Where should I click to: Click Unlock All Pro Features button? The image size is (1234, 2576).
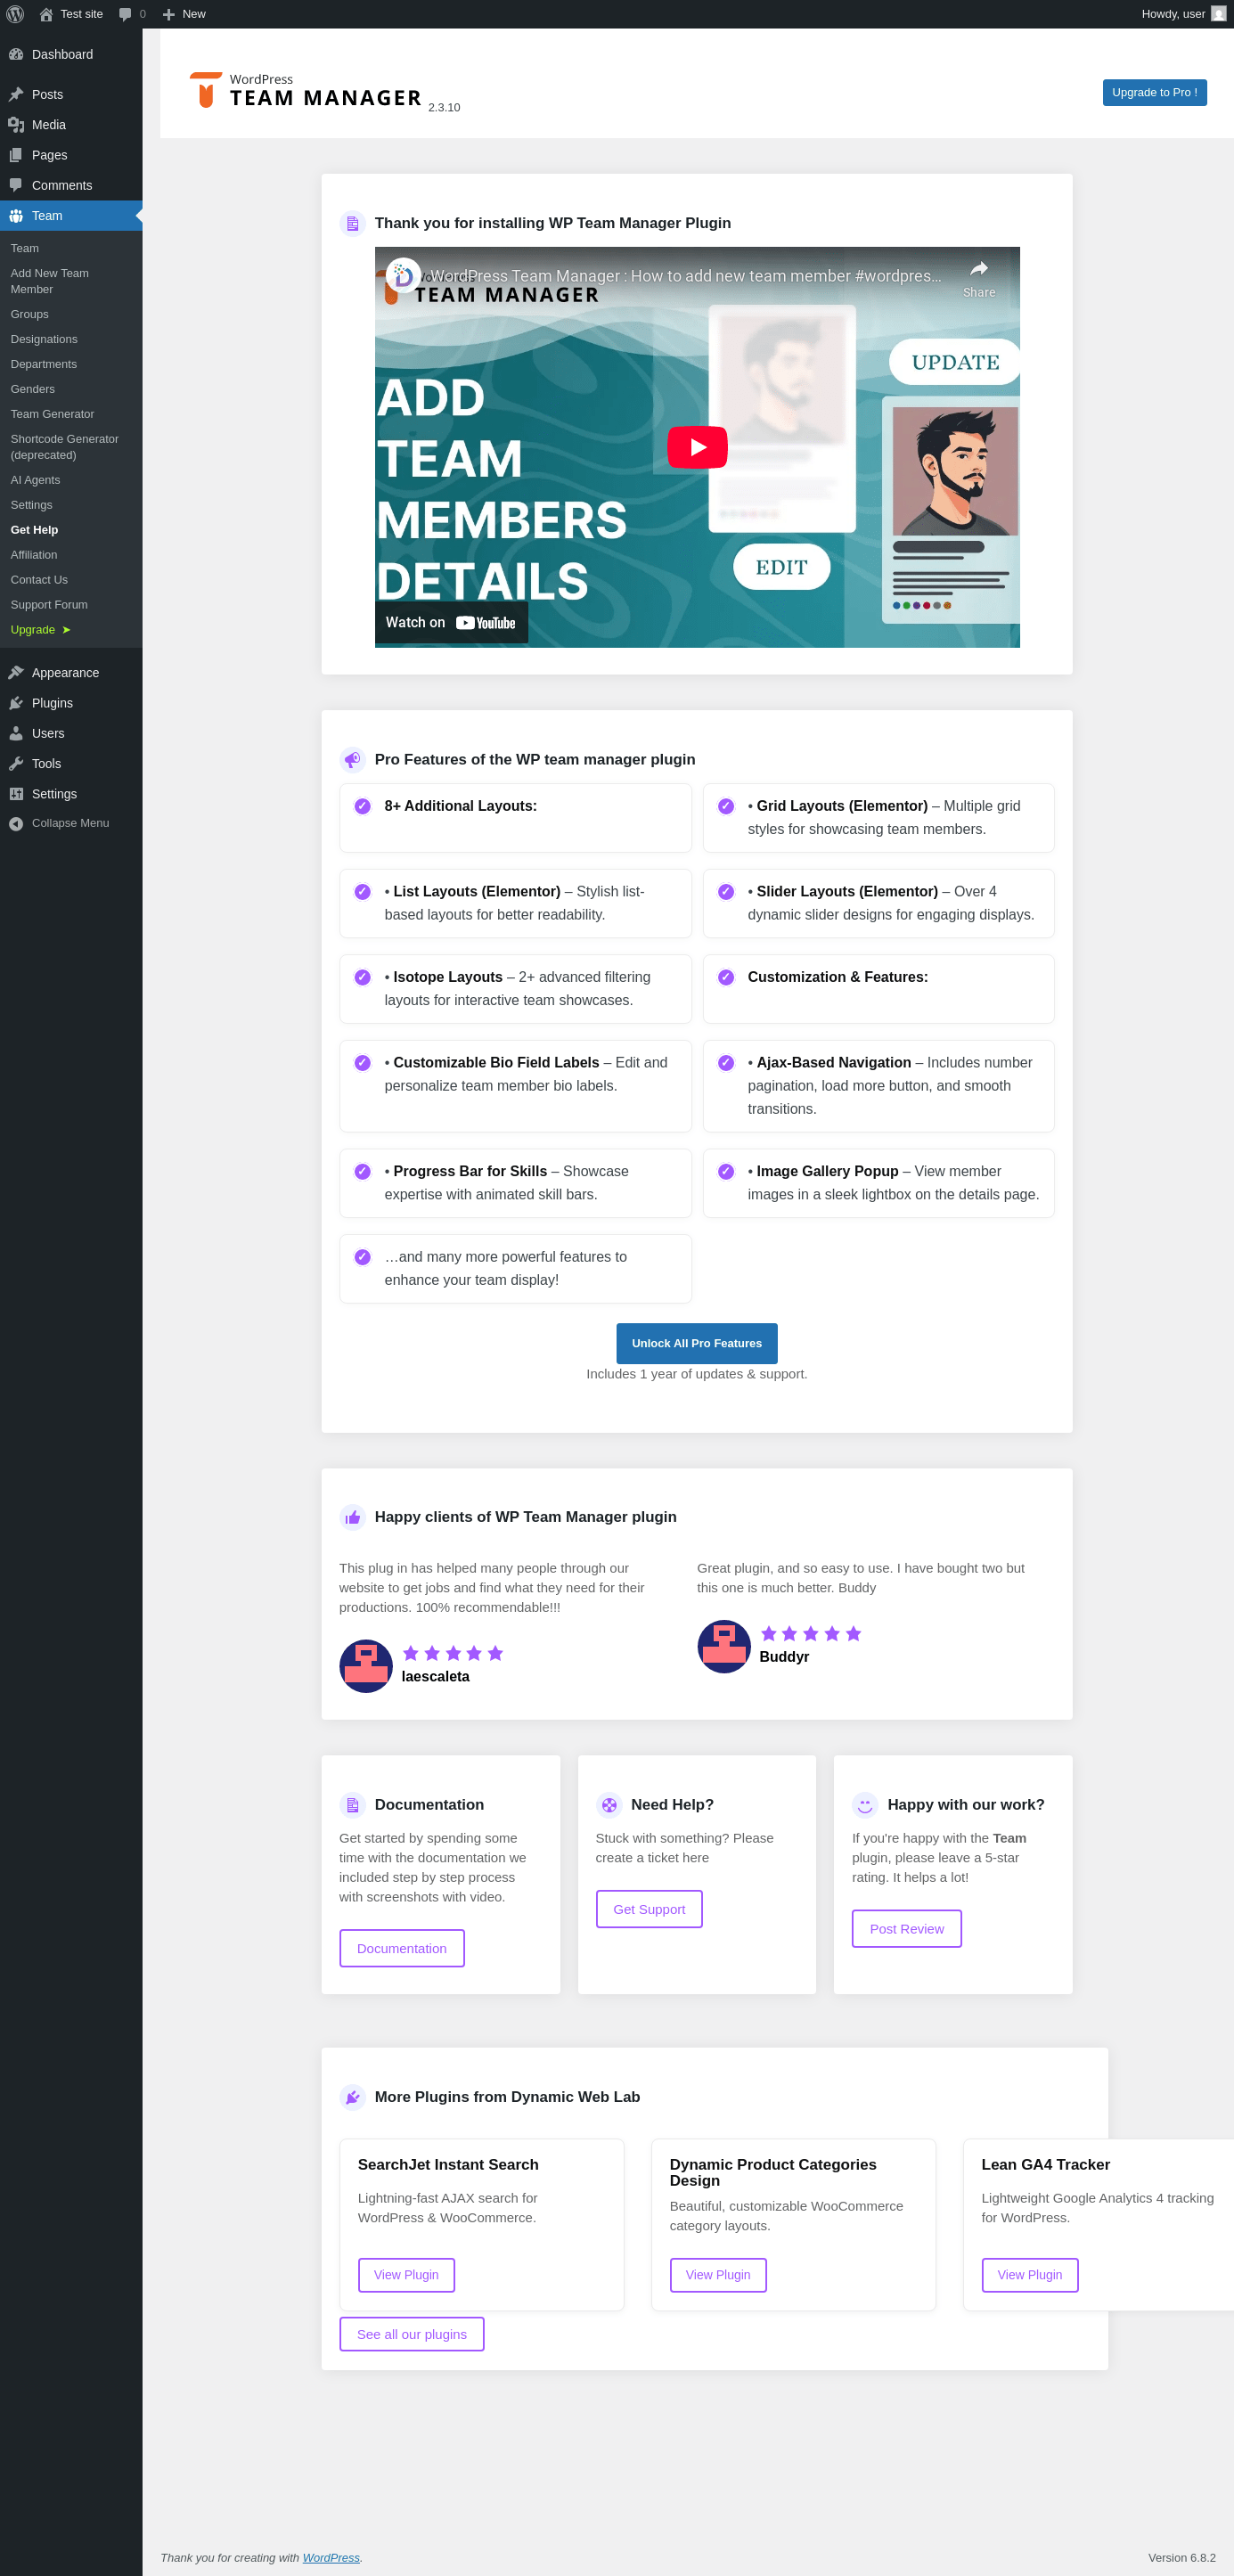pos(697,1343)
